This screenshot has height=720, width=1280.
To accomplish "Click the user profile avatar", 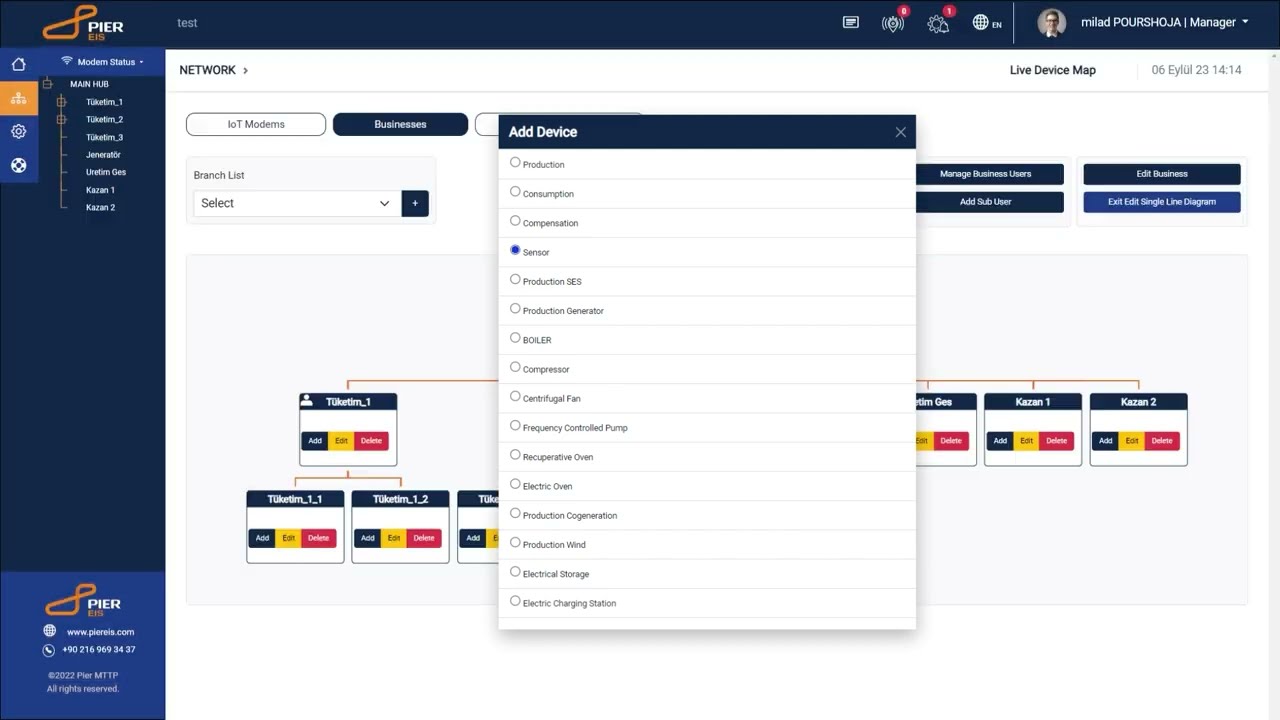I will pyautogui.click(x=1051, y=22).
